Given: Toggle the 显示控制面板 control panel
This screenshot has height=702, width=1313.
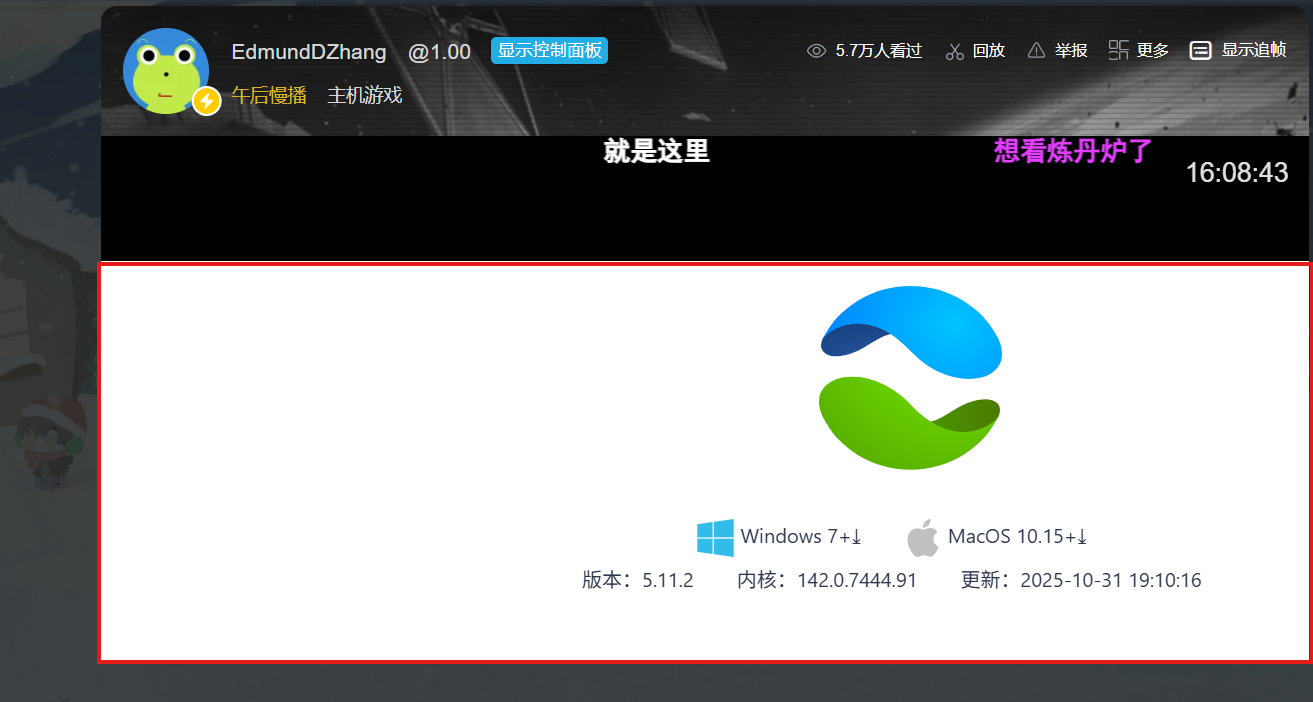Looking at the screenshot, I should (548, 51).
